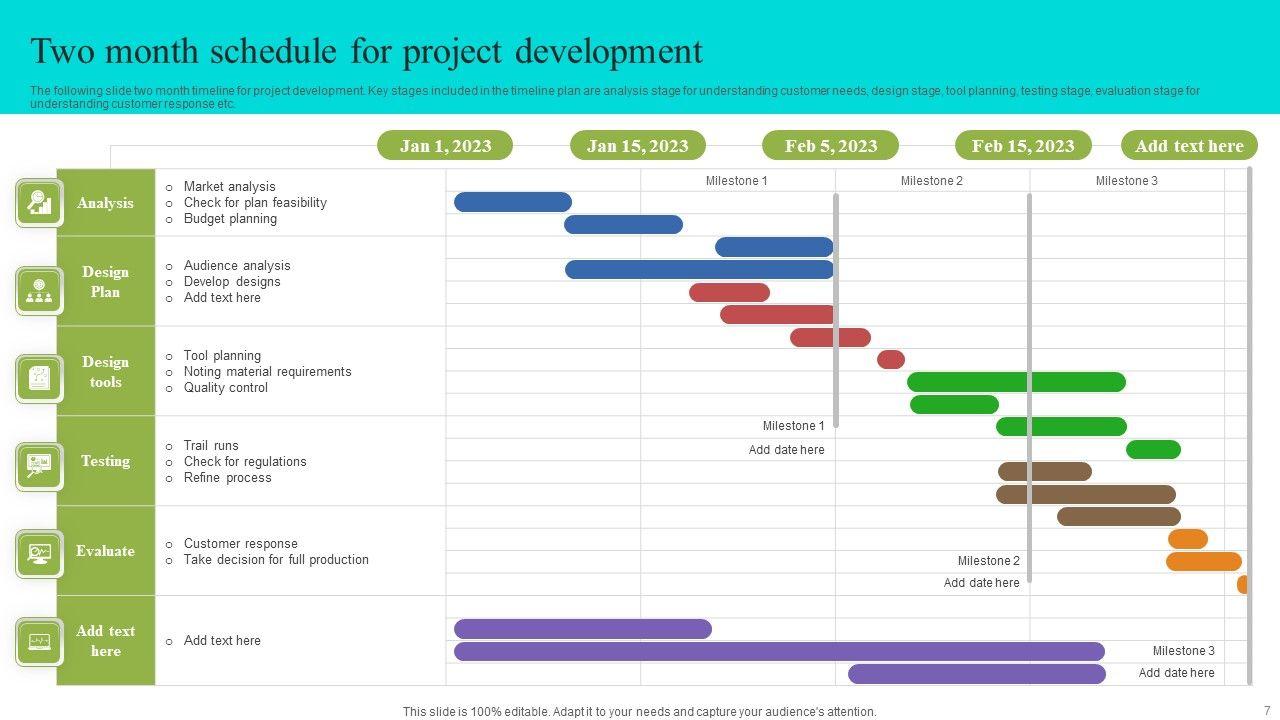Select the green Analysis stage label
This screenshot has width=1280, height=720.
[x=106, y=203]
